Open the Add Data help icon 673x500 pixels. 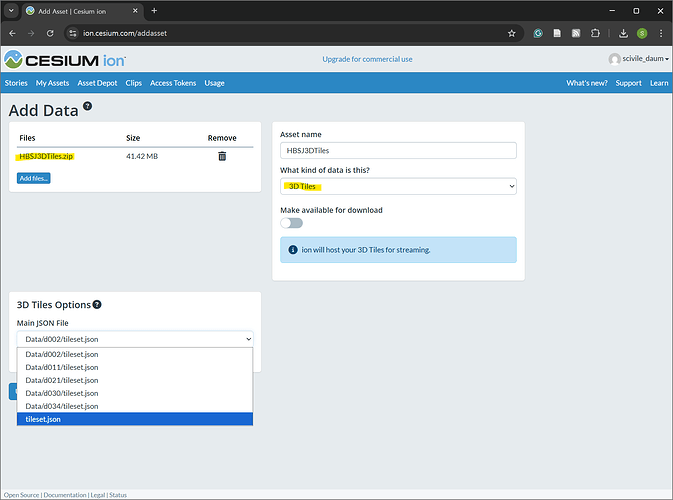click(88, 106)
